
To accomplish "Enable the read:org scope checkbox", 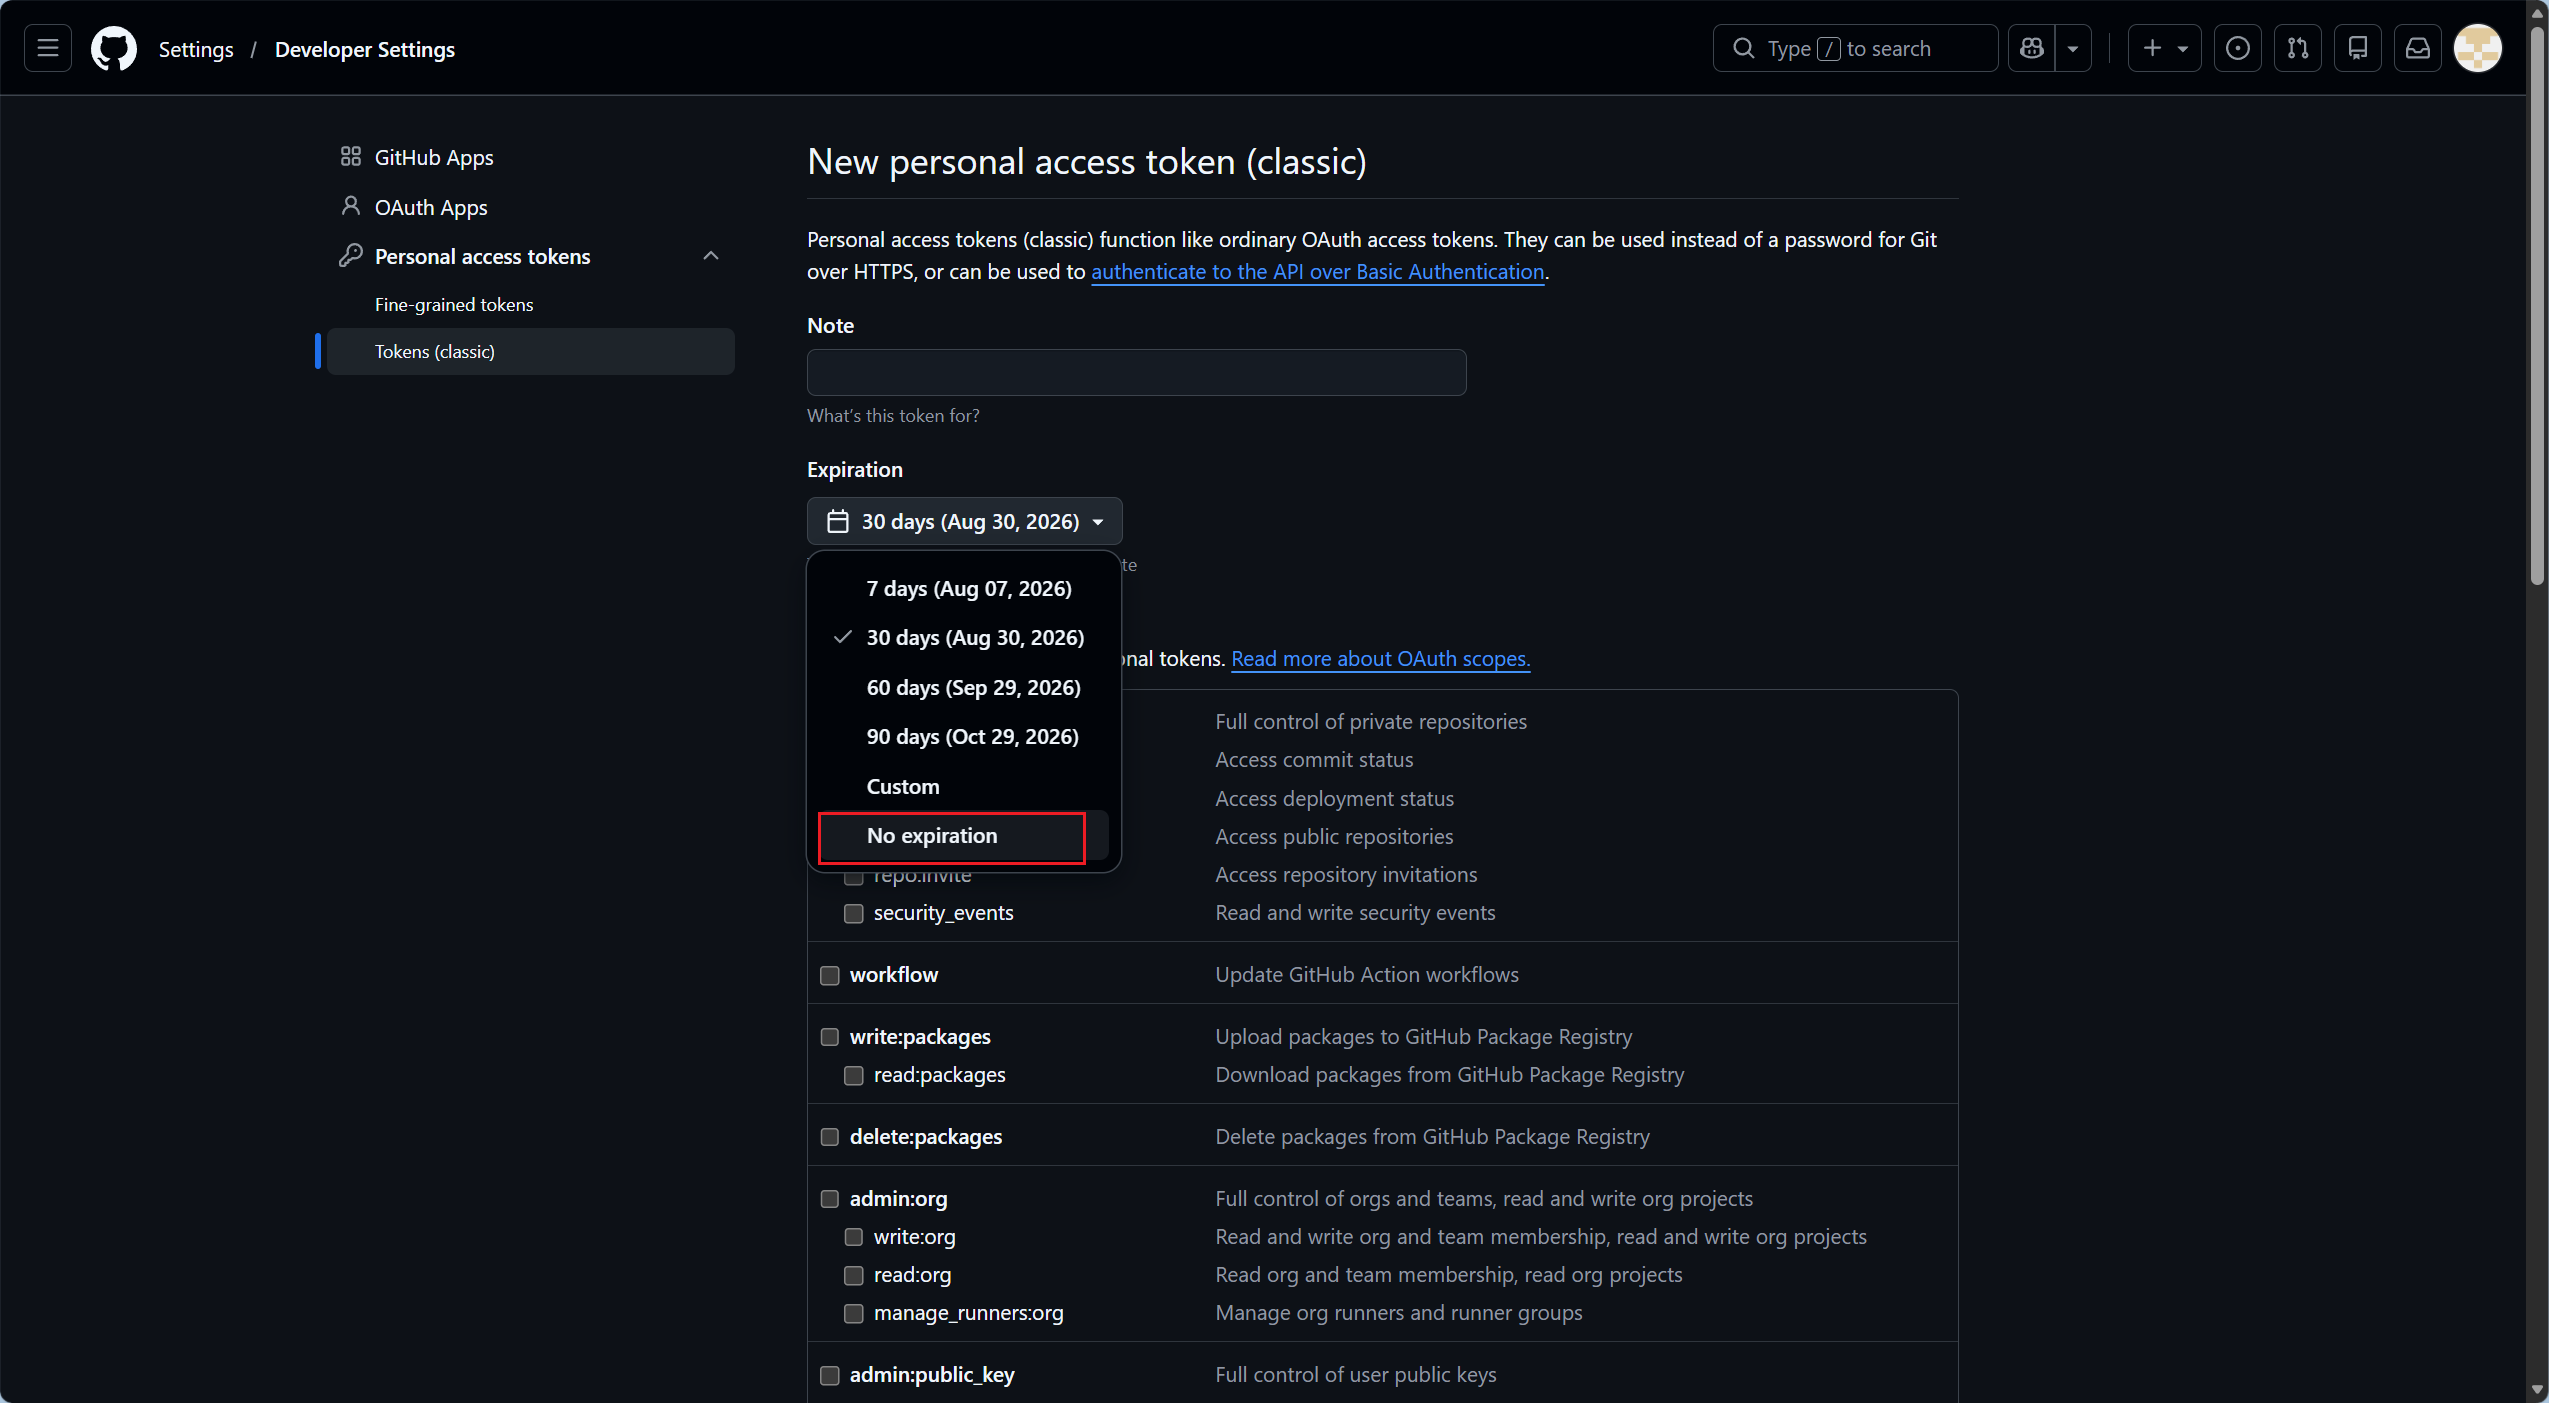I will tap(854, 1275).
